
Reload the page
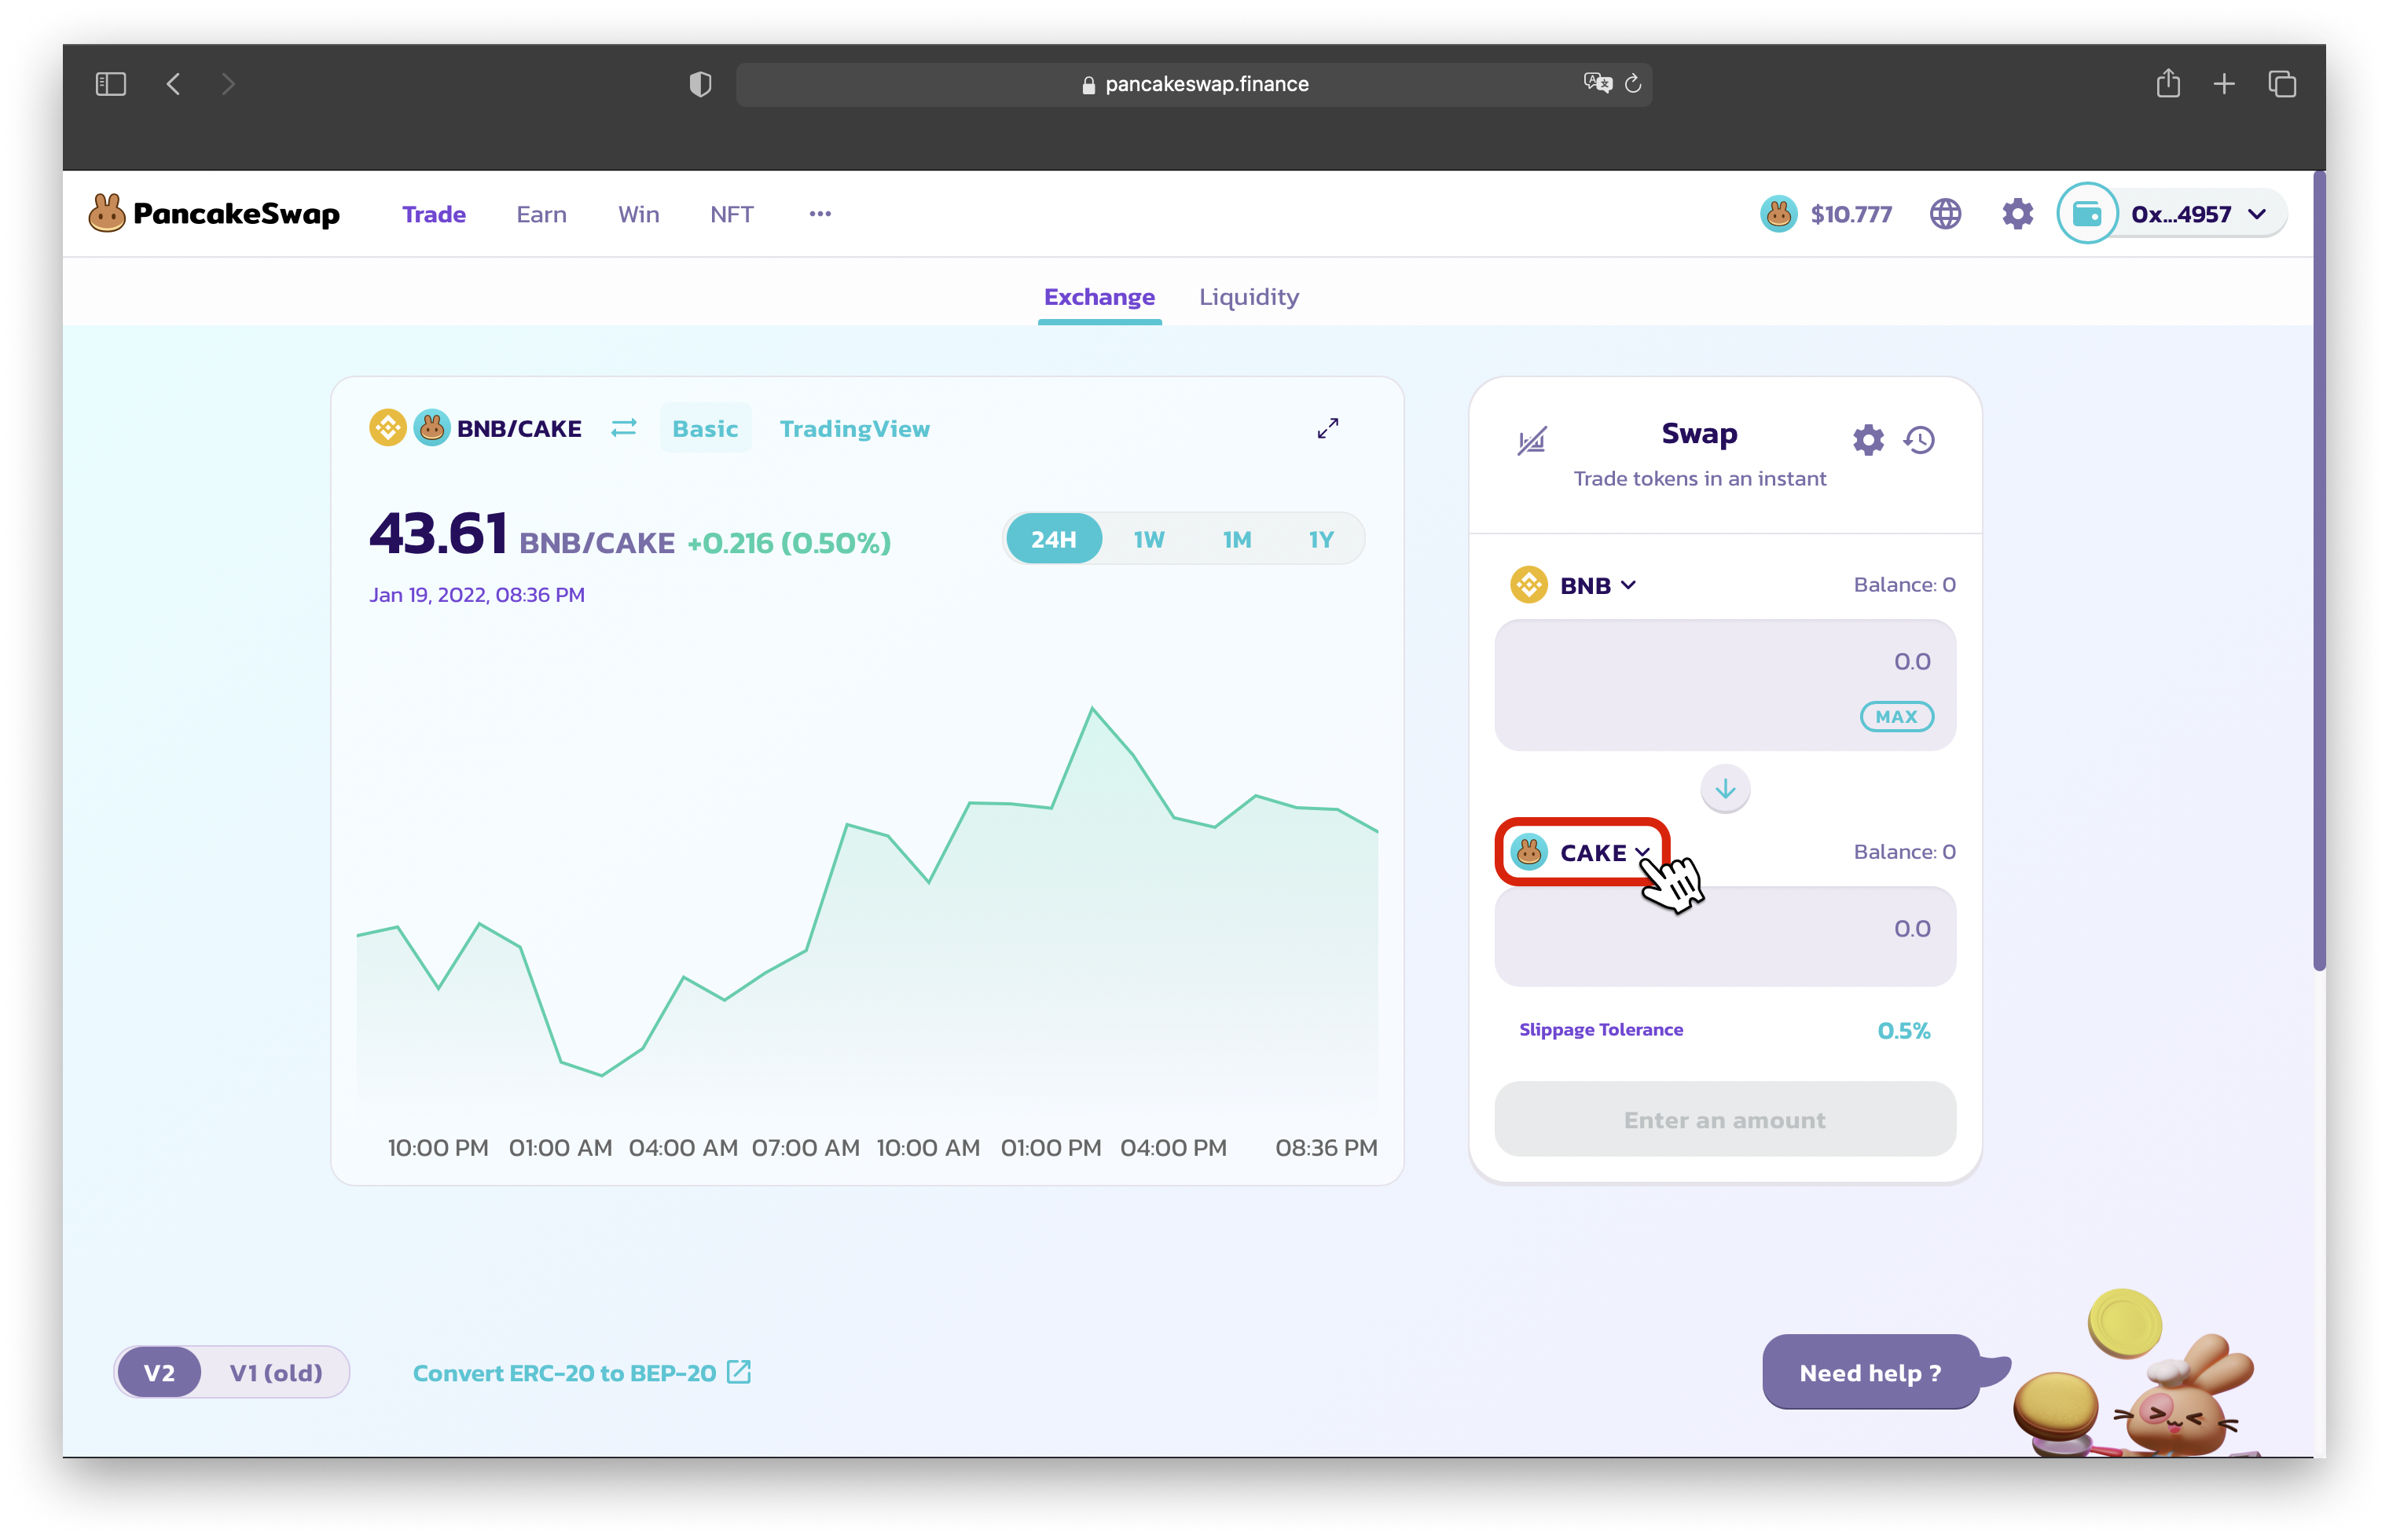point(1632,84)
